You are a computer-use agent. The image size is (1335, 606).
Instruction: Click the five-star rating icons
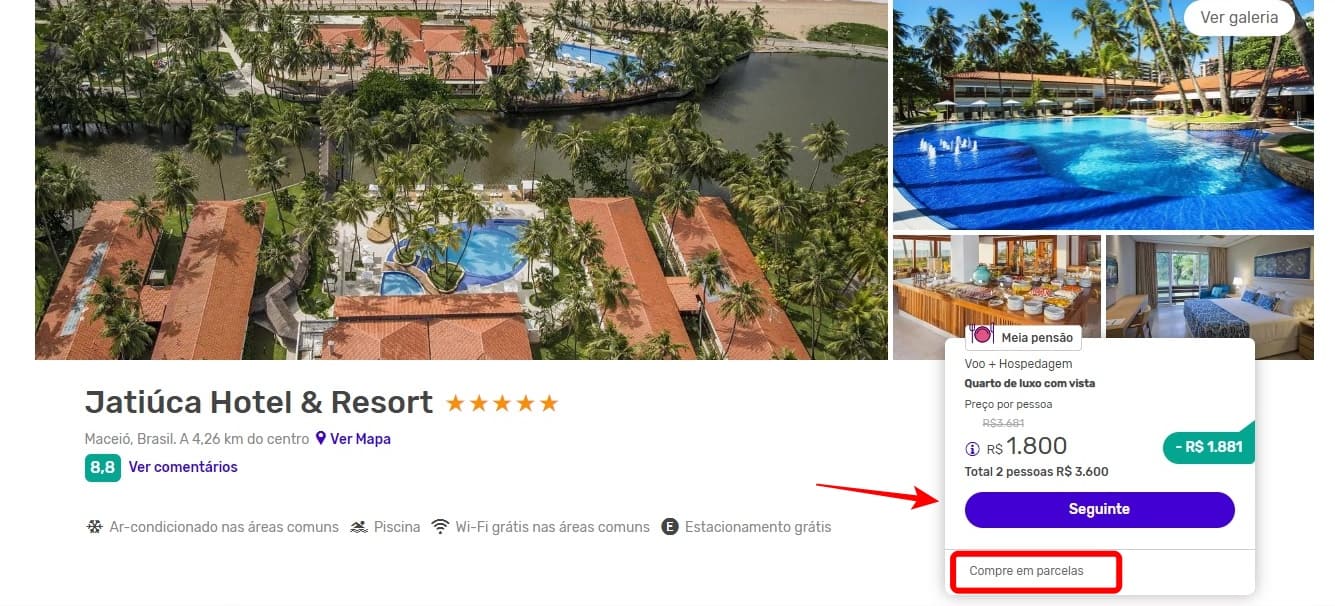[x=502, y=403]
